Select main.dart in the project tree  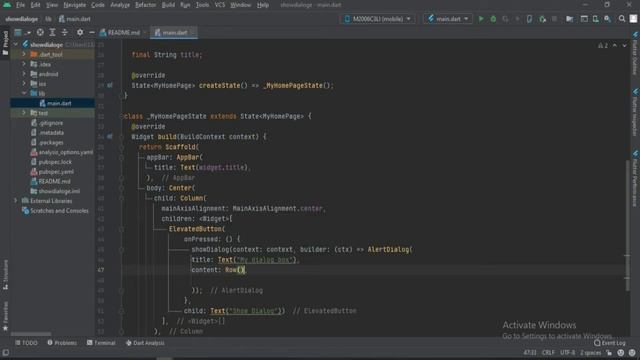(x=55, y=103)
